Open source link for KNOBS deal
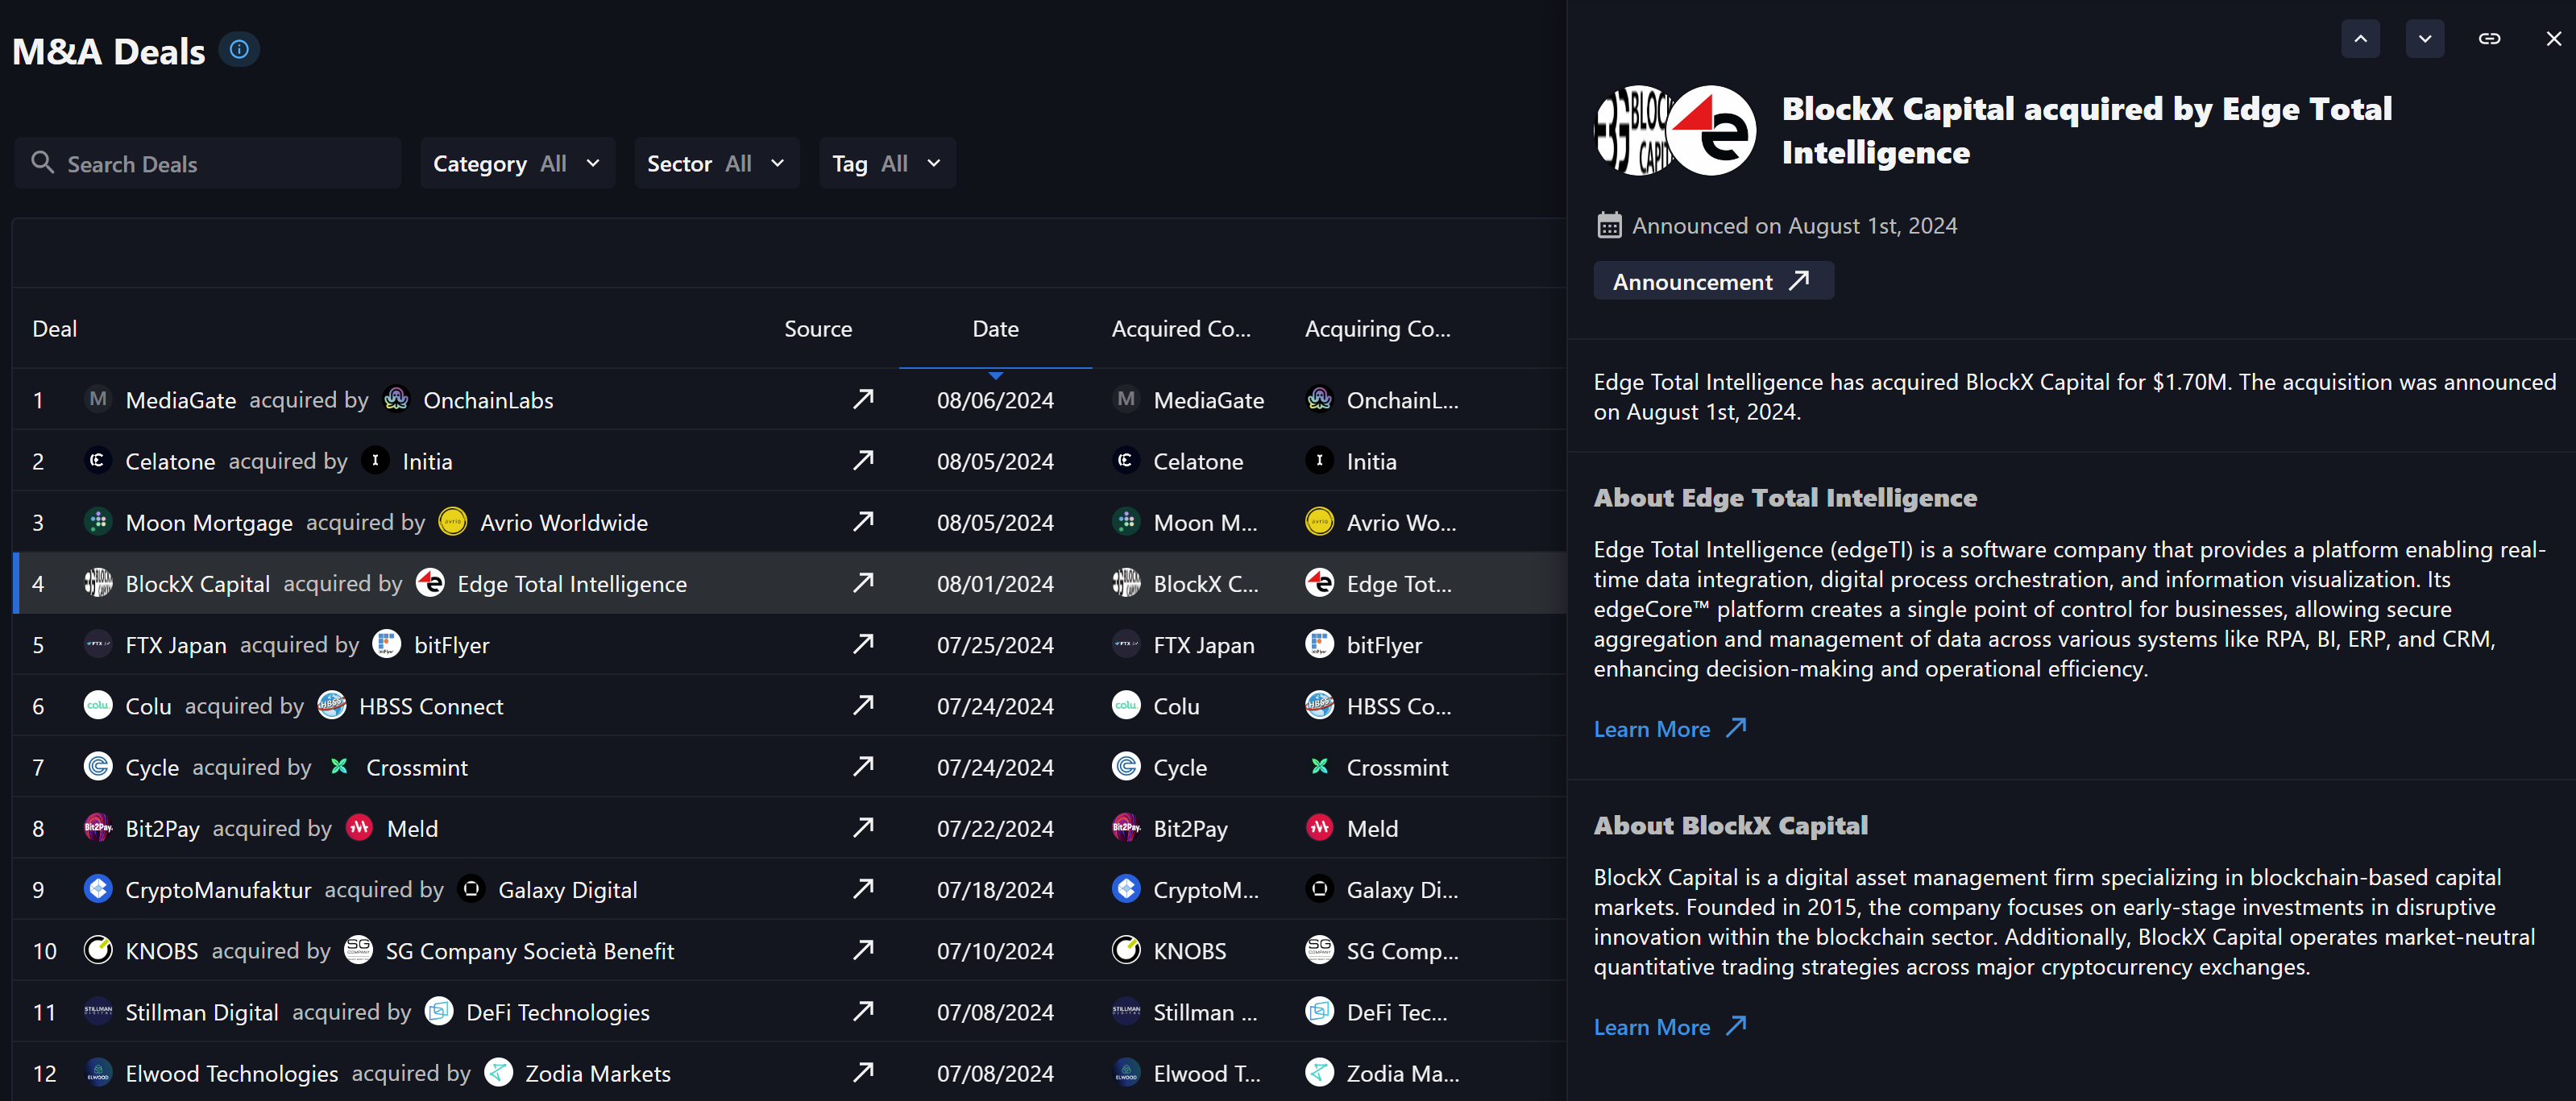The height and width of the screenshot is (1101, 2576). click(x=863, y=949)
